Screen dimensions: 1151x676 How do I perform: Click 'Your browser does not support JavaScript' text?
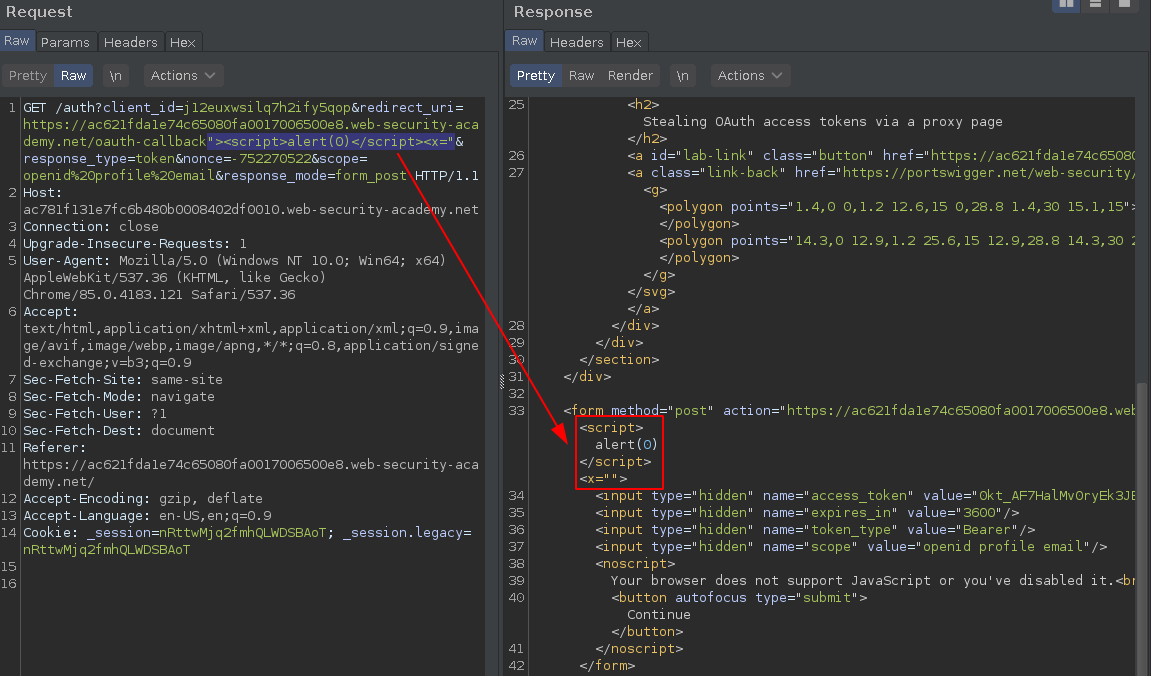(769, 581)
